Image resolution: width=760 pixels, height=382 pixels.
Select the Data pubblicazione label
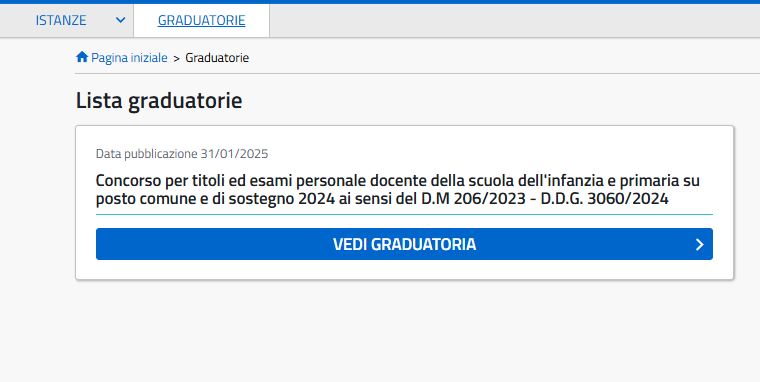coord(146,154)
